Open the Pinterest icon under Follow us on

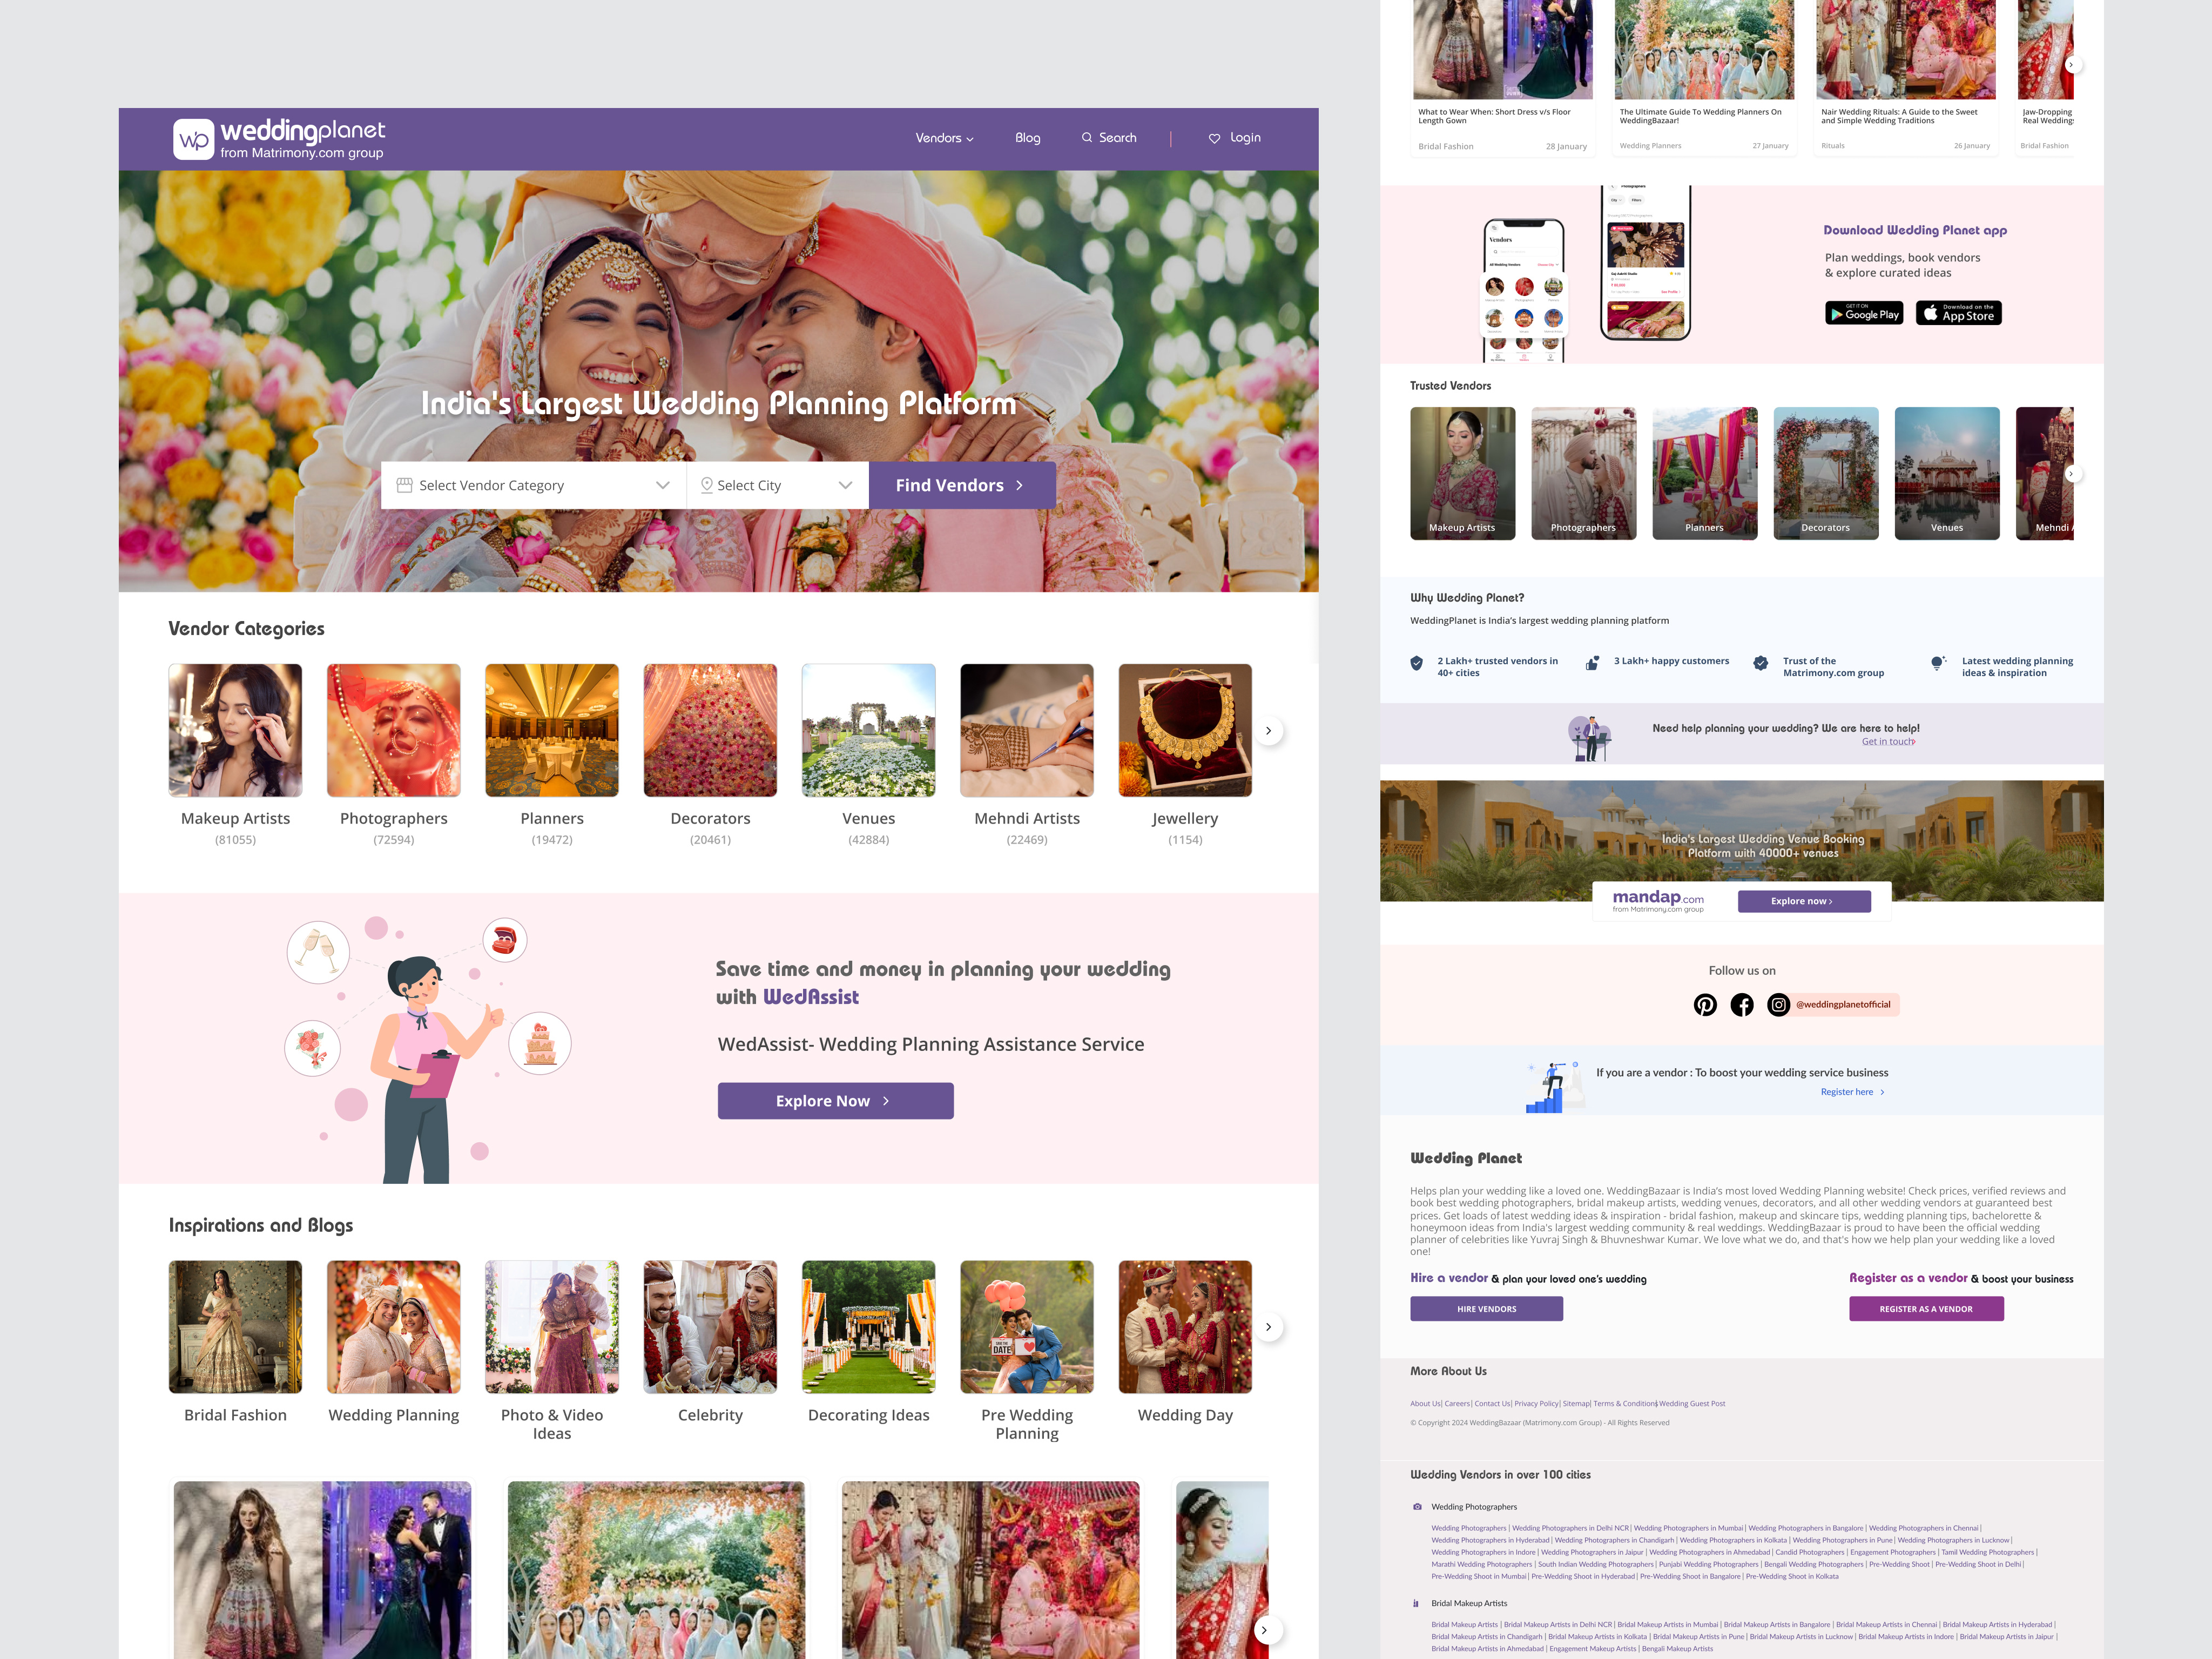pos(1705,1004)
